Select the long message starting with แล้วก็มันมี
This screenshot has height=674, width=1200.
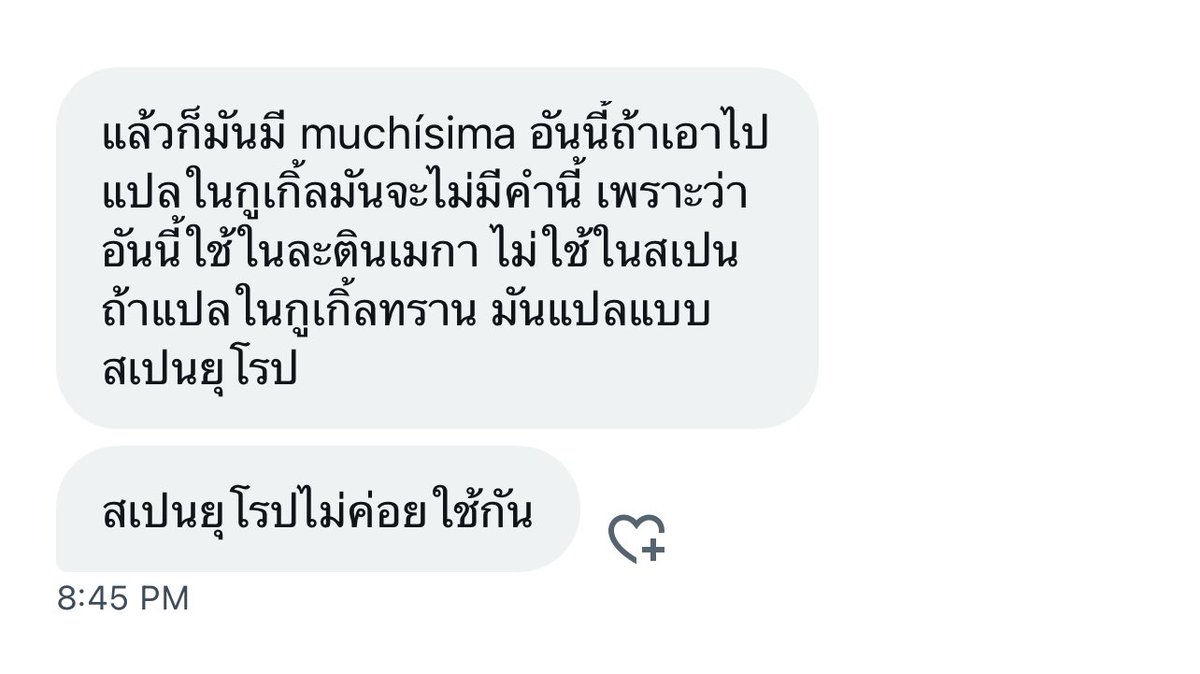(437, 248)
